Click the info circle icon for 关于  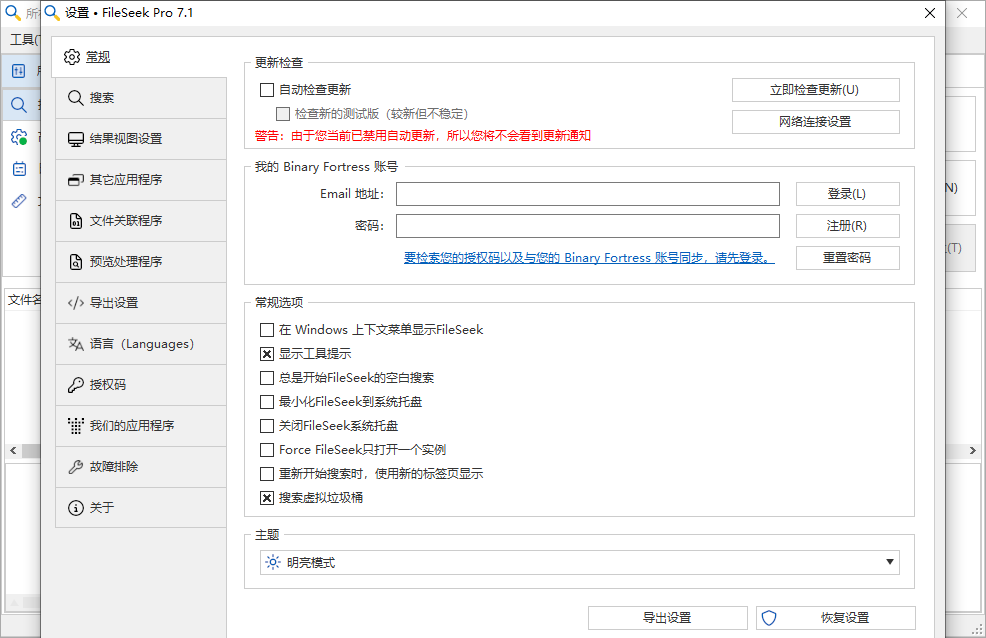[75, 507]
